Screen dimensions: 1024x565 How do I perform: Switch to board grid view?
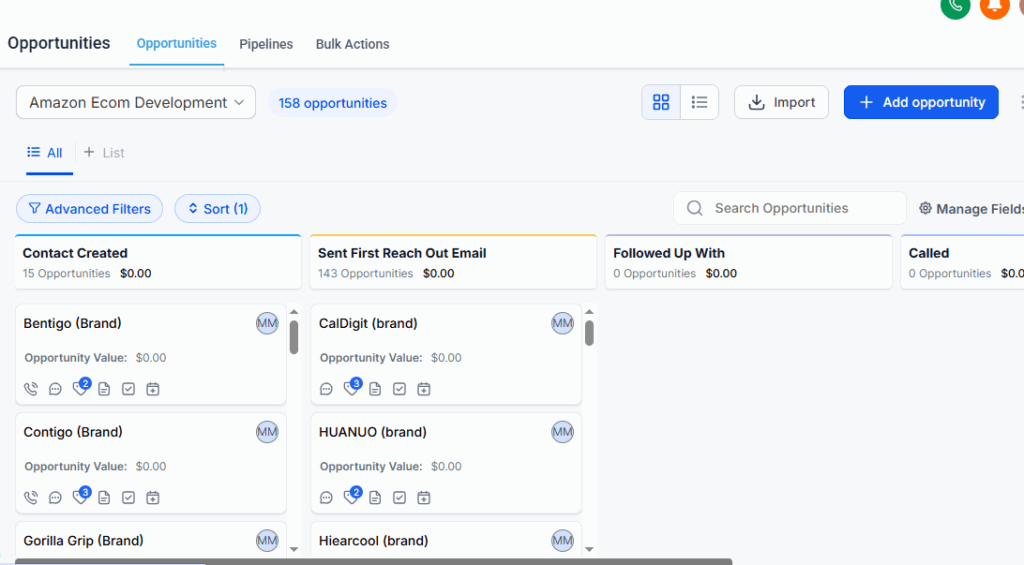point(661,102)
